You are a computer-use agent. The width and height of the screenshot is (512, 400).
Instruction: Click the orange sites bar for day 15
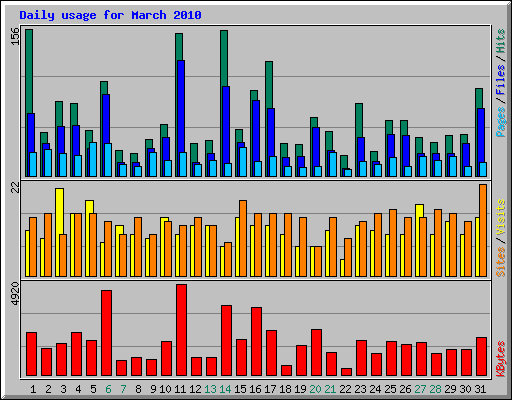coord(243,238)
